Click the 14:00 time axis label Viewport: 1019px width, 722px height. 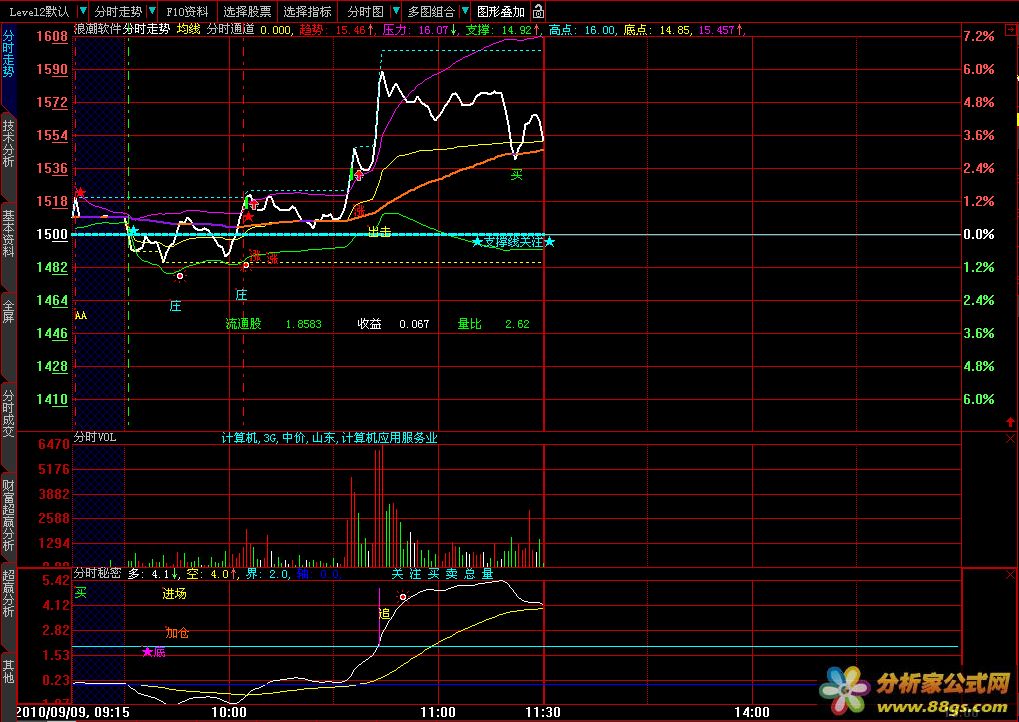752,712
